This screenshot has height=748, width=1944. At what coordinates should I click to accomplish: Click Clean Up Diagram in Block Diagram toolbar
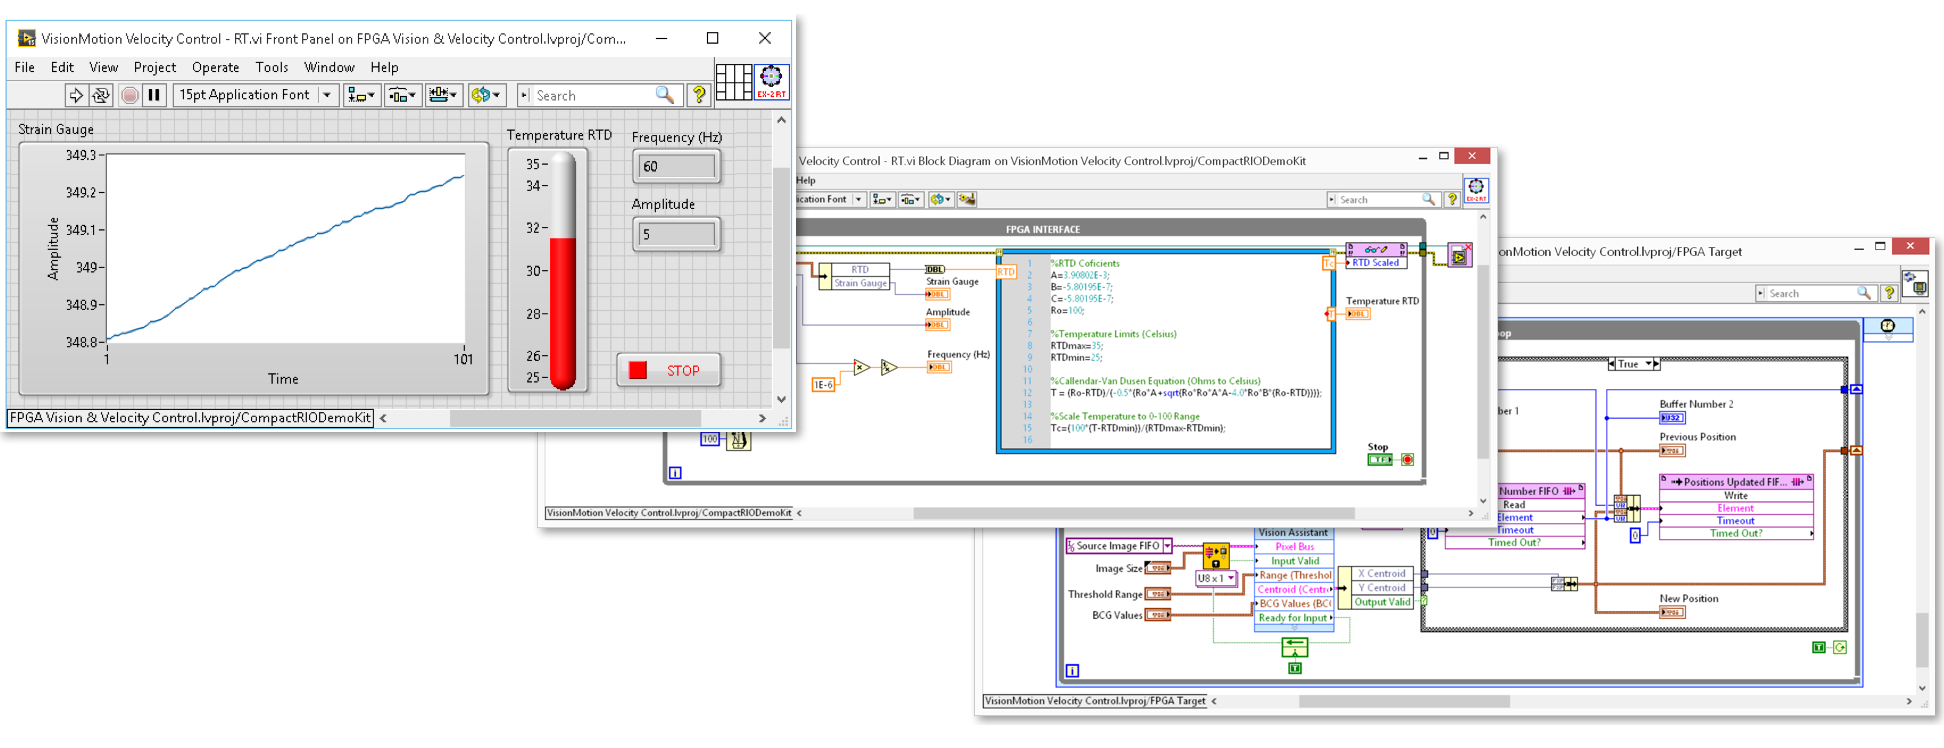(967, 199)
